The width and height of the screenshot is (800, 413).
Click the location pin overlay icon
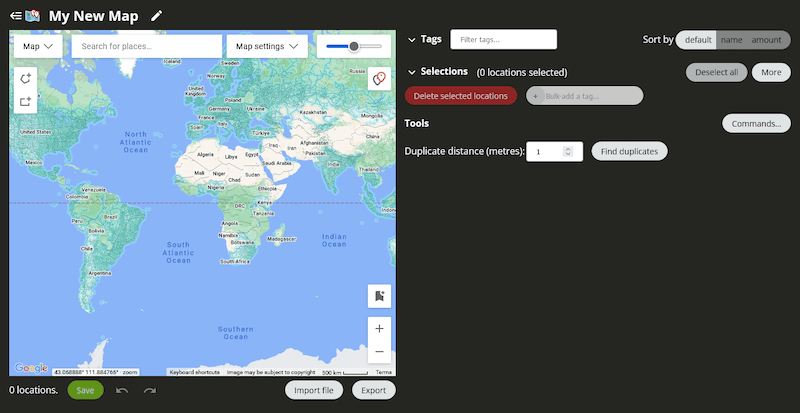(x=379, y=79)
